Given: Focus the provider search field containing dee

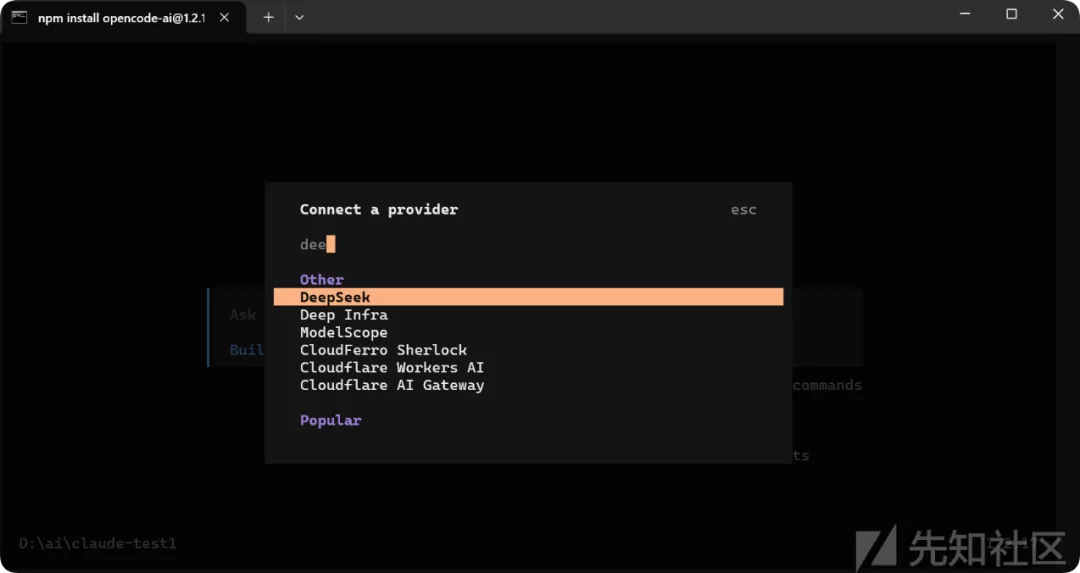Looking at the screenshot, I should click(x=528, y=244).
